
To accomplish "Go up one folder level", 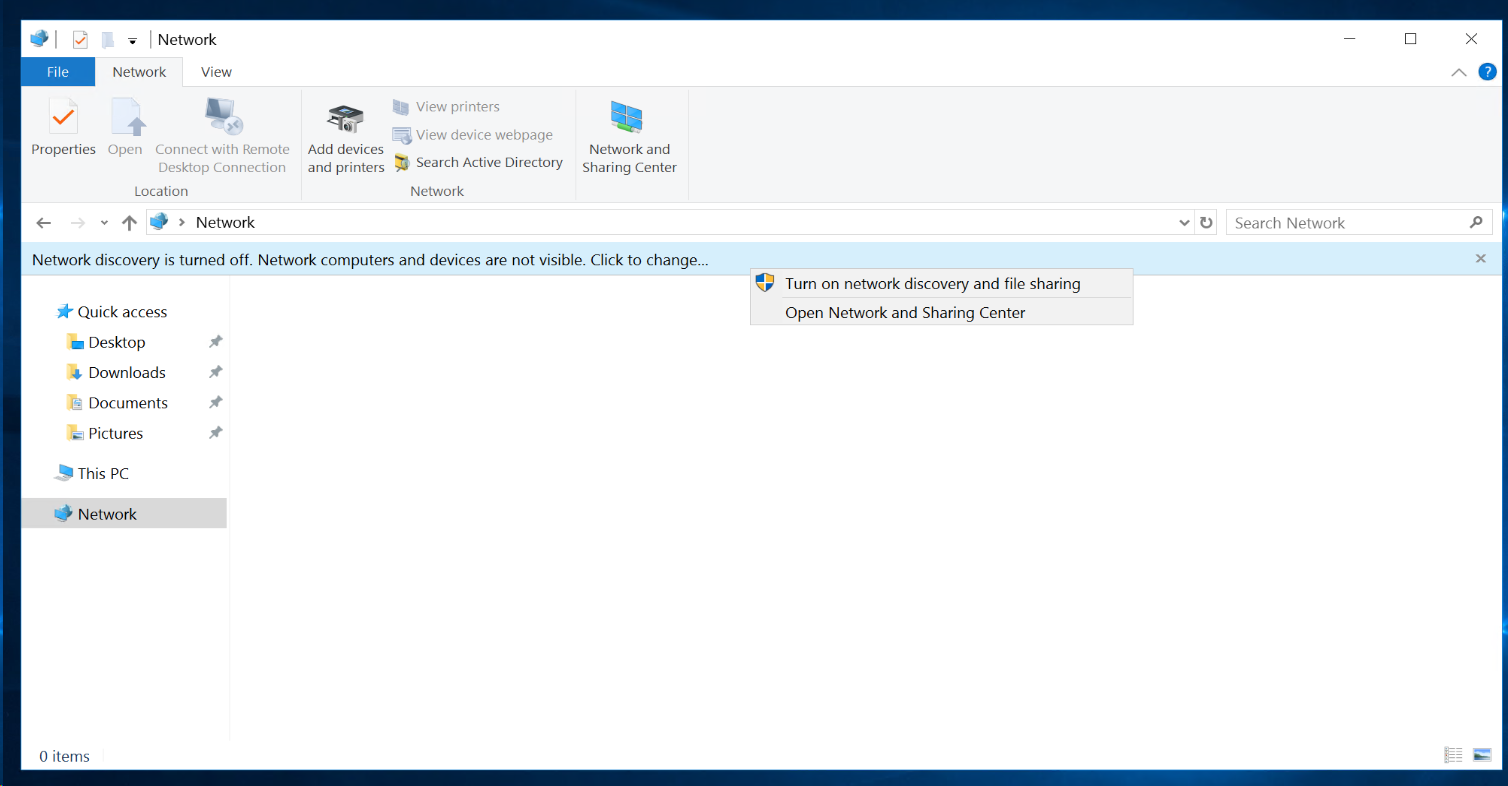I will point(129,223).
